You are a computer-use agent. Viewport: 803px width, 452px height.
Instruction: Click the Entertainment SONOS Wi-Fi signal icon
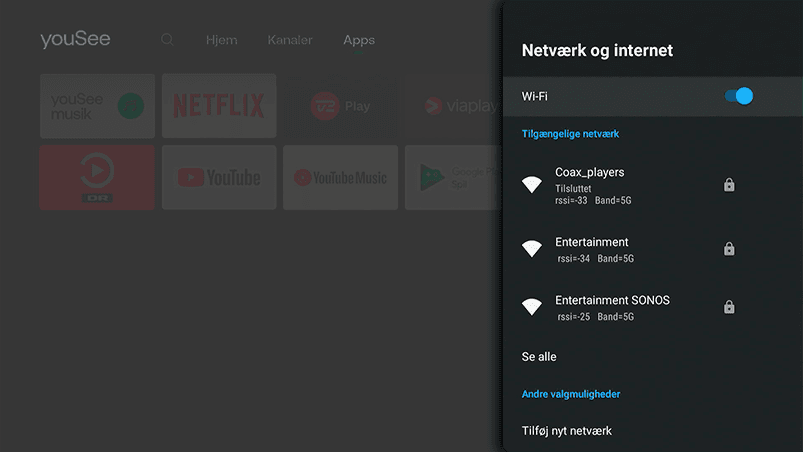(532, 307)
